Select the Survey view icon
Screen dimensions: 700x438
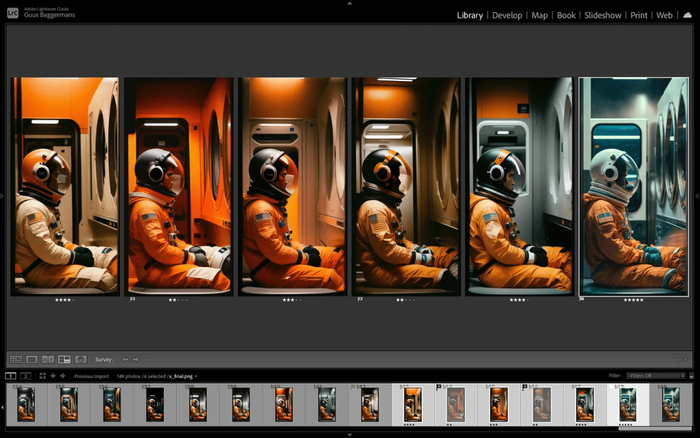[x=64, y=359]
